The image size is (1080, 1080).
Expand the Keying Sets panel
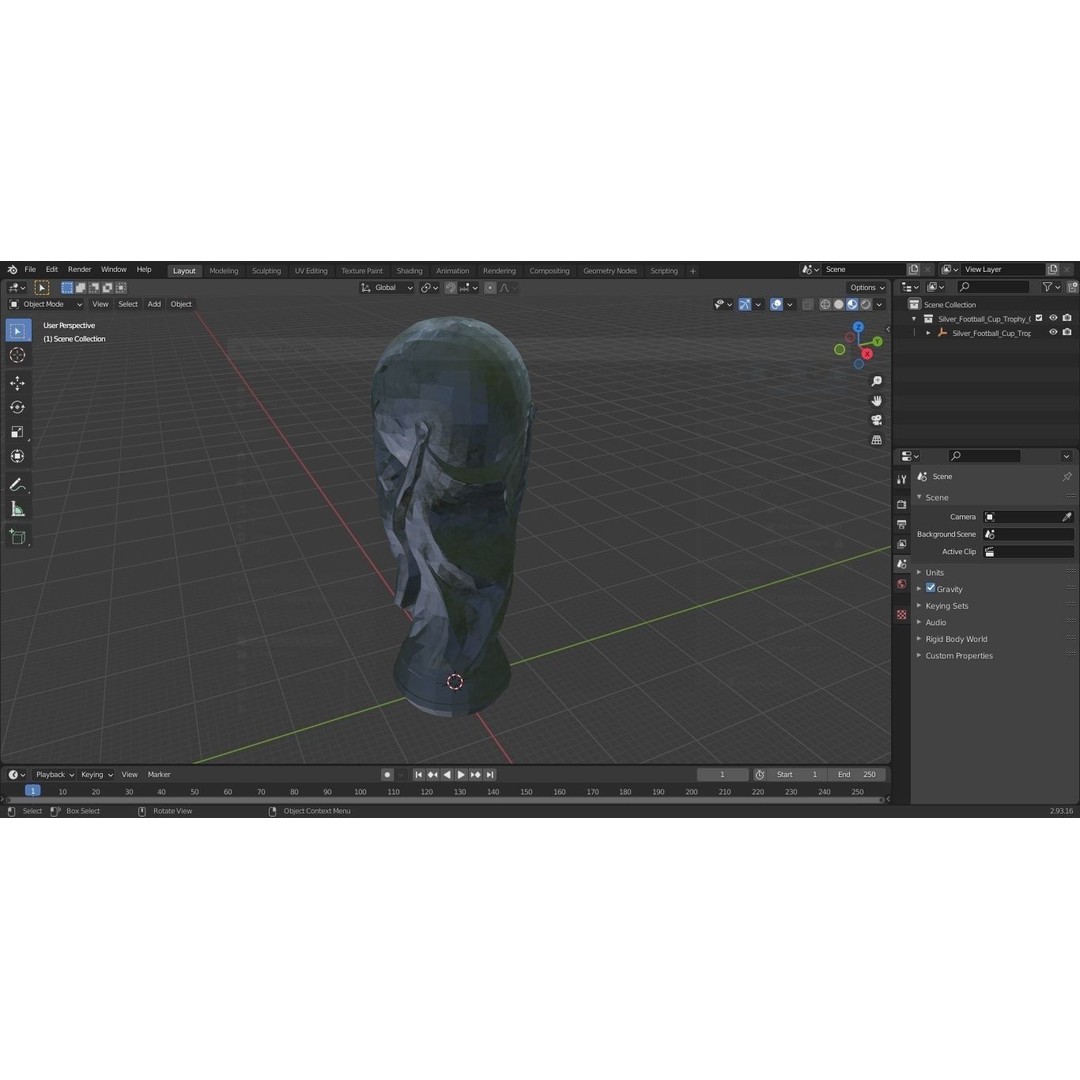click(x=946, y=606)
